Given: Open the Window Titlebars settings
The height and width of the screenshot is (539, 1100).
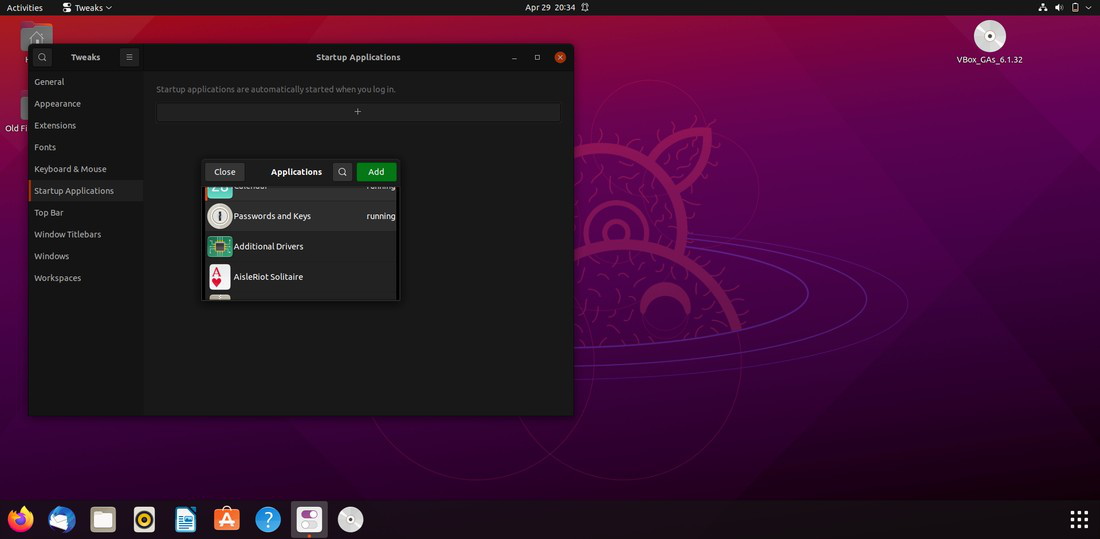Looking at the screenshot, I should click(86, 234).
